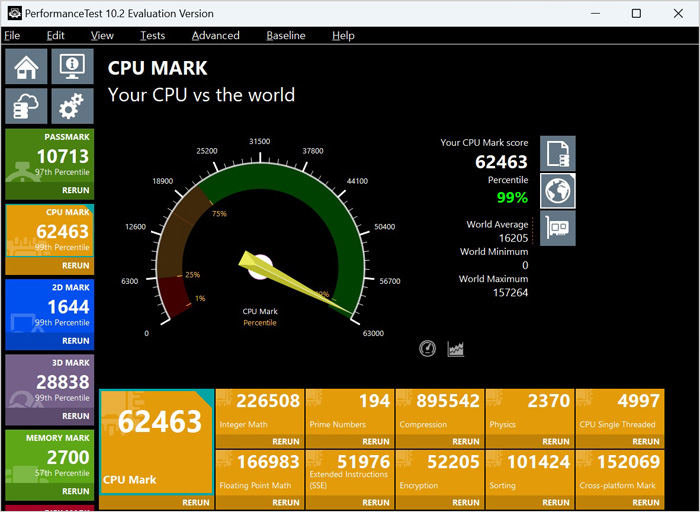
Task: Rerun the Extended Instructions (SSE) test
Action: [x=376, y=503]
